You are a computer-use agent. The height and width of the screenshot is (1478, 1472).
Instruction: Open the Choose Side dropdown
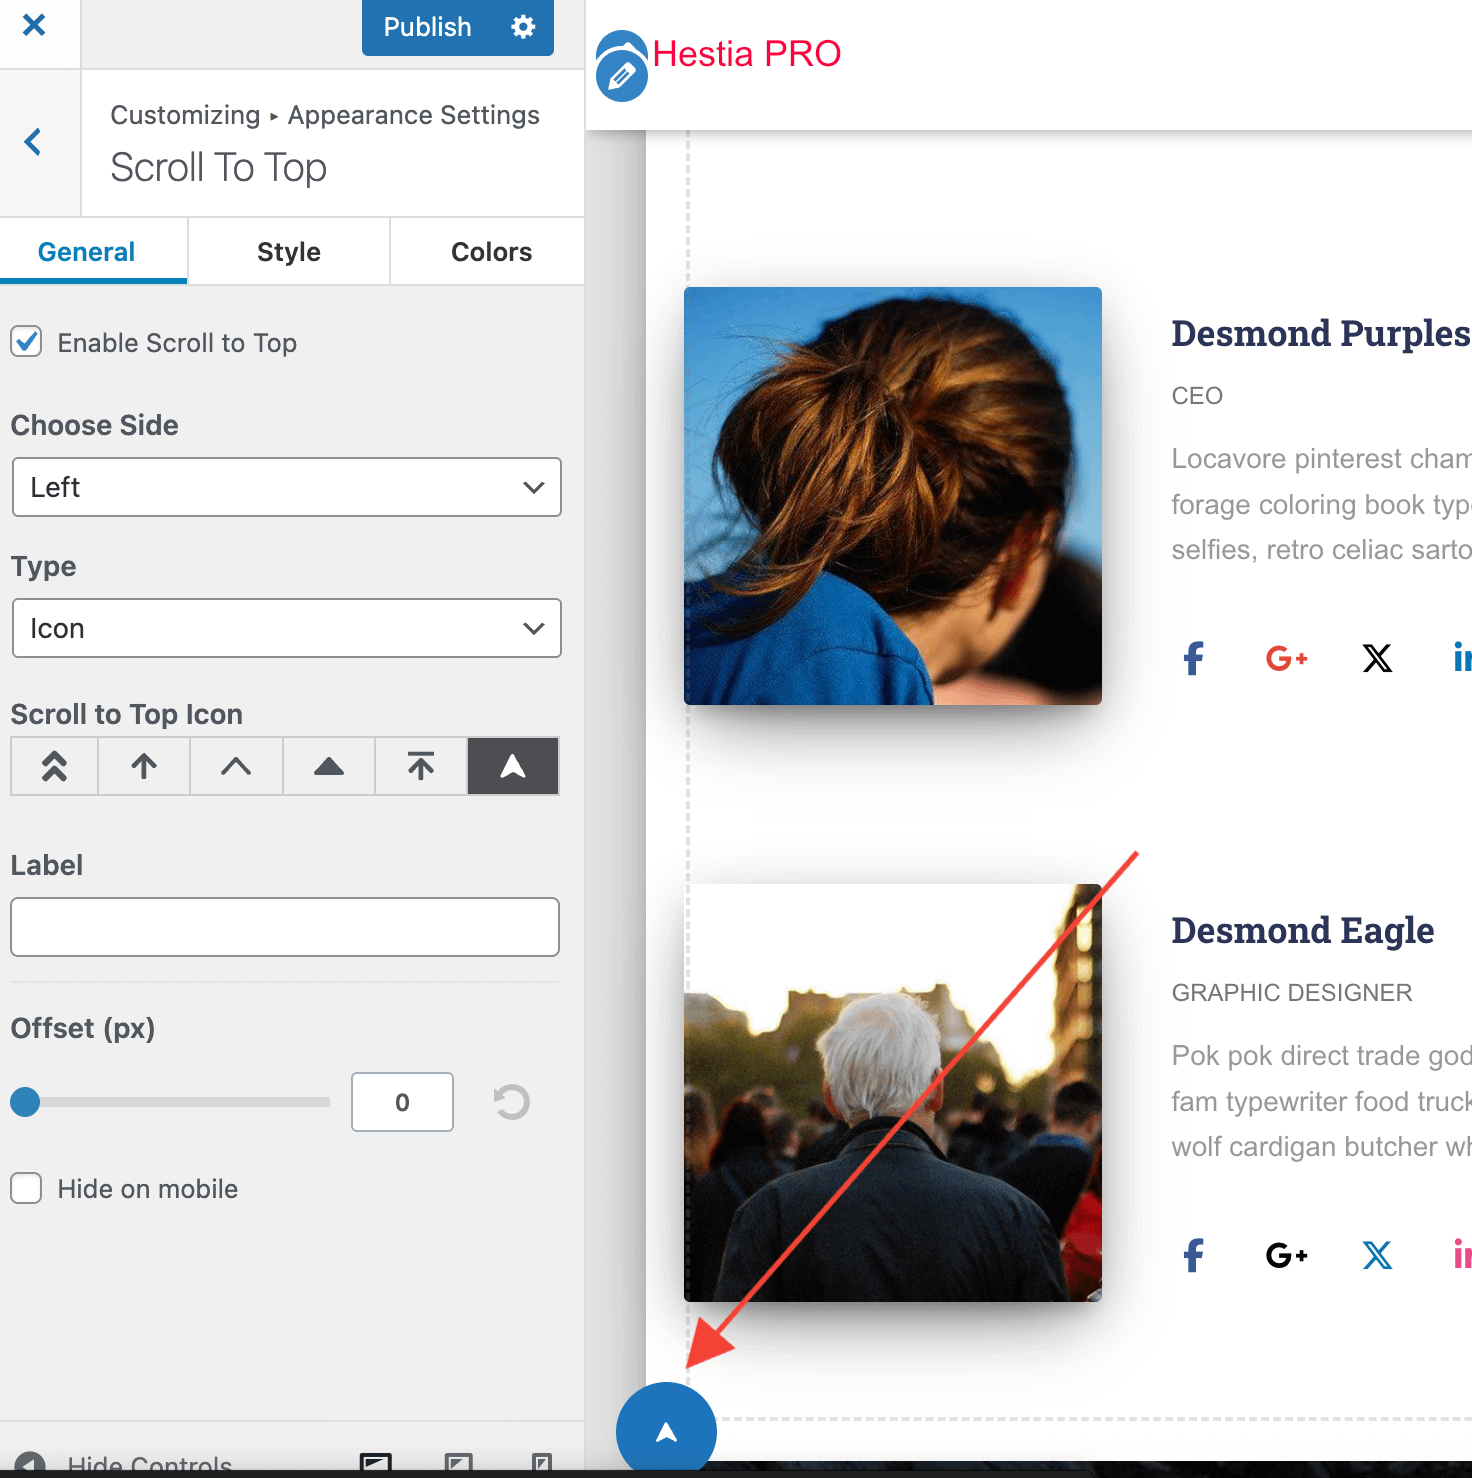click(286, 487)
